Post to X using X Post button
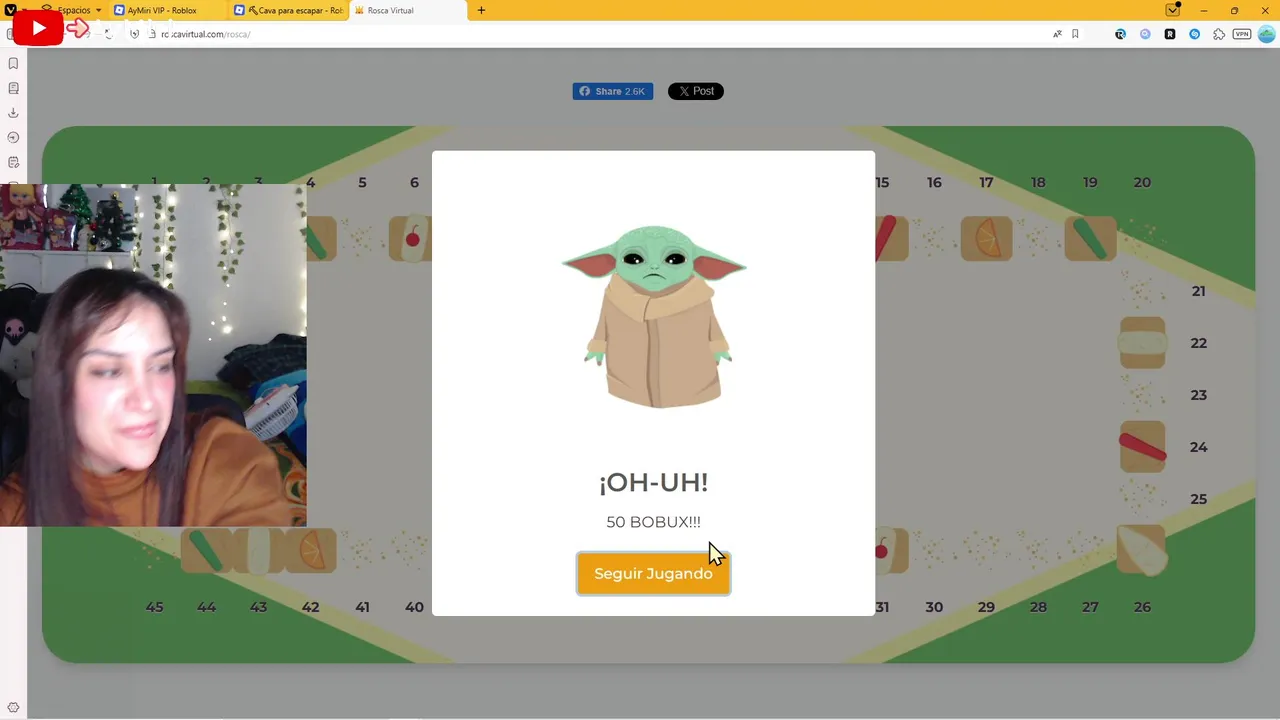Screen dimensions: 1280x720 tap(695, 91)
